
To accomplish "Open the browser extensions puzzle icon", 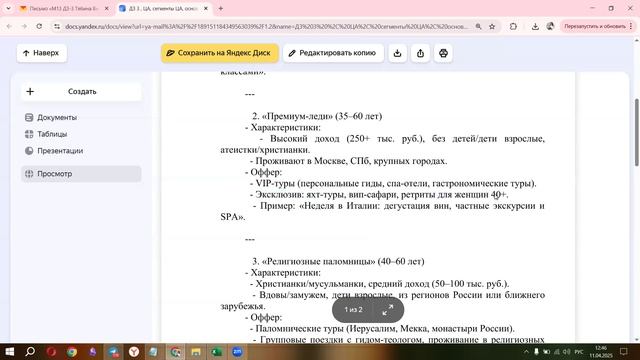I will 513,26.
